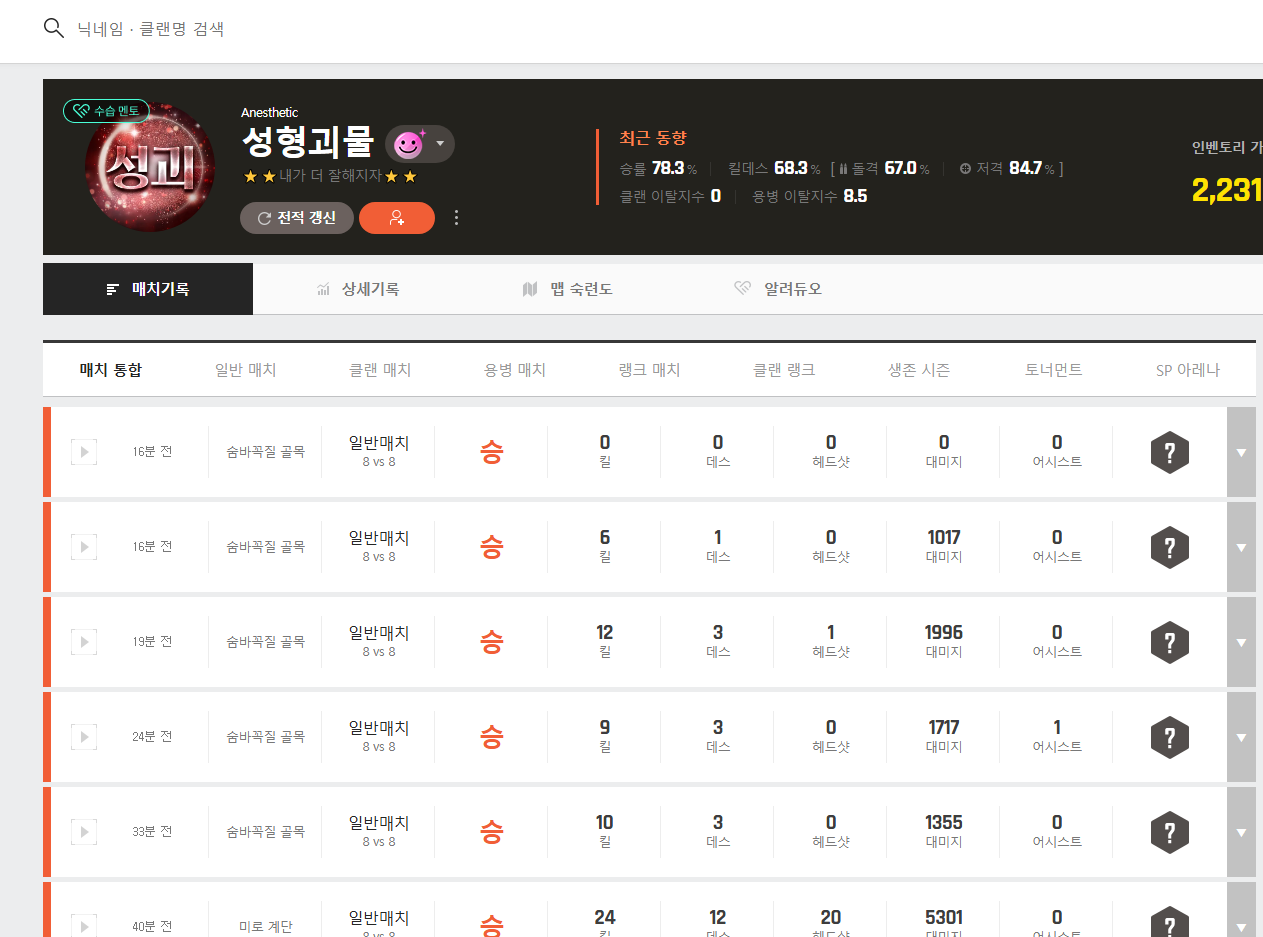The image size is (1263, 937).
Task: Click question mark hexagon on 33분 전 match
Action: point(1169,832)
